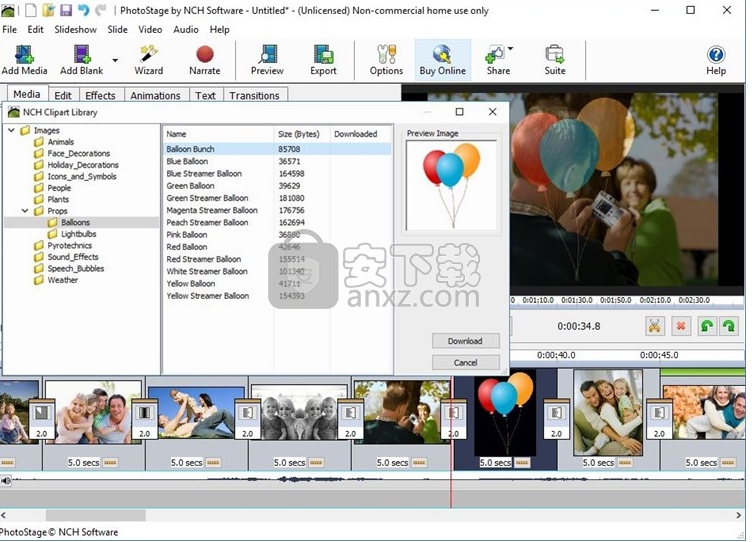The image size is (752, 542).
Task: Click the undo arrow in title bar
Action: pyautogui.click(x=83, y=10)
